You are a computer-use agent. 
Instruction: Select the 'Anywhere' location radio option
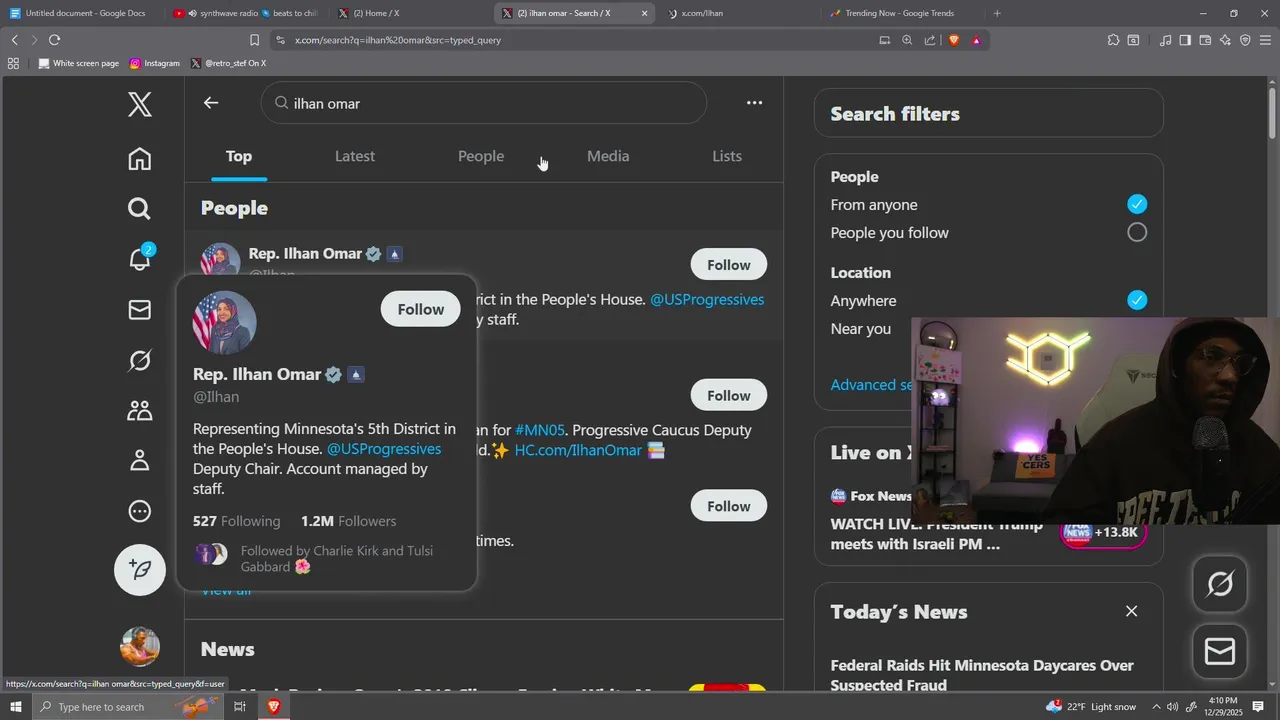[x=1137, y=301]
